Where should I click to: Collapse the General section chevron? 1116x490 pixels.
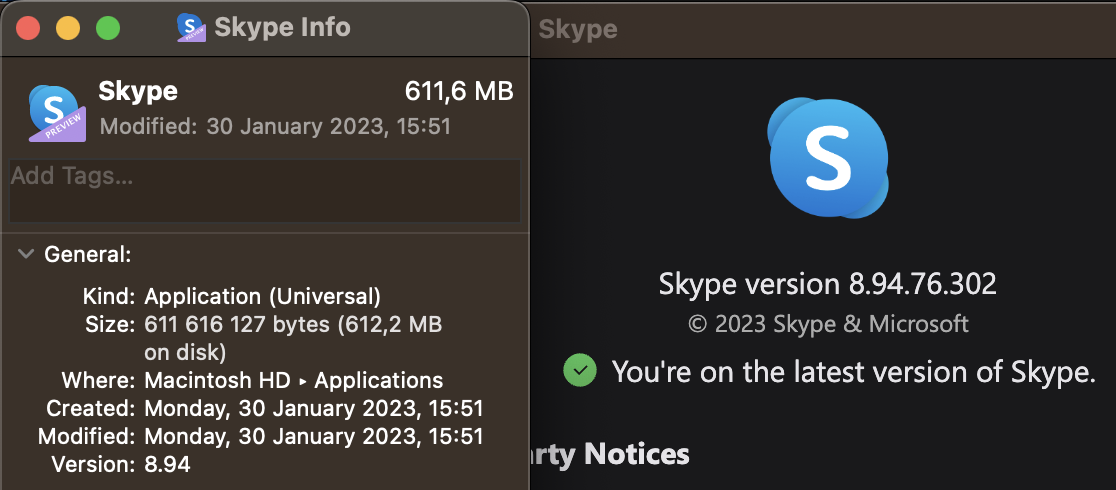click(25, 255)
